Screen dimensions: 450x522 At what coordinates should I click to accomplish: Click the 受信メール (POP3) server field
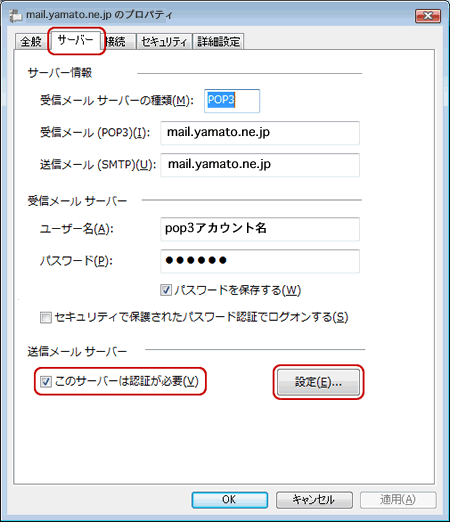click(x=260, y=133)
